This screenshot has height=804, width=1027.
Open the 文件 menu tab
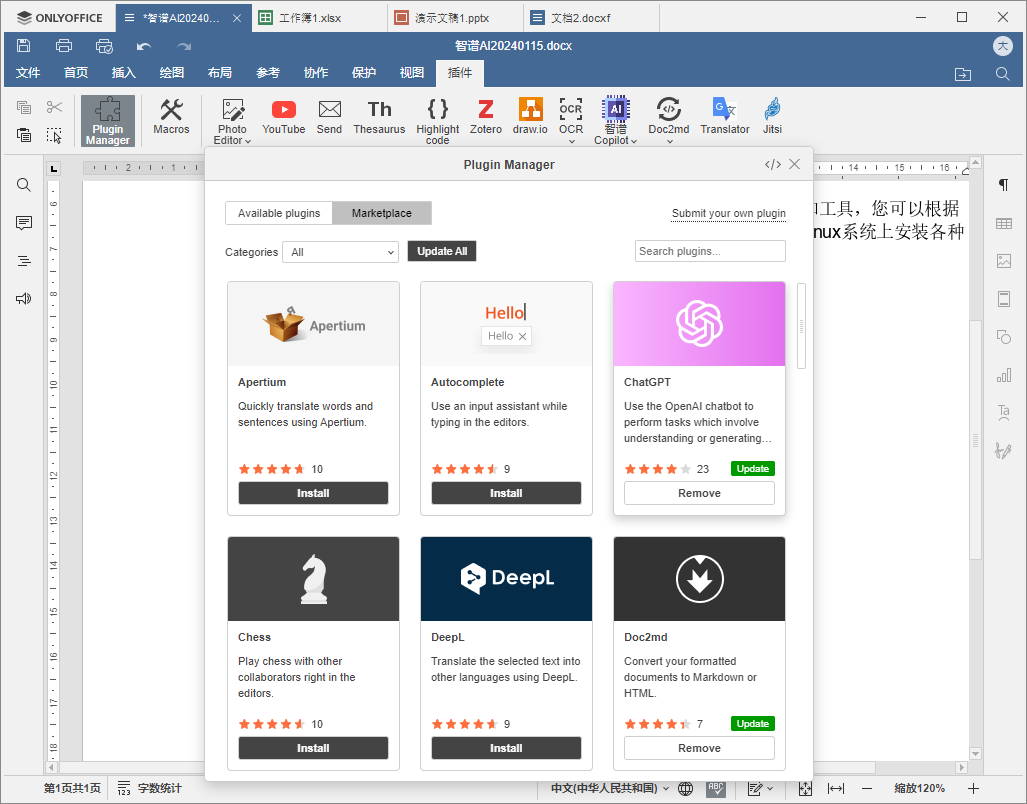click(x=28, y=73)
